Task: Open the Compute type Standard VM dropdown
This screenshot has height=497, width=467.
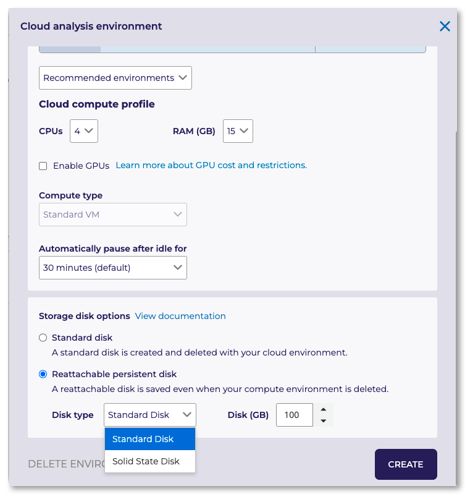Action: pos(113,215)
